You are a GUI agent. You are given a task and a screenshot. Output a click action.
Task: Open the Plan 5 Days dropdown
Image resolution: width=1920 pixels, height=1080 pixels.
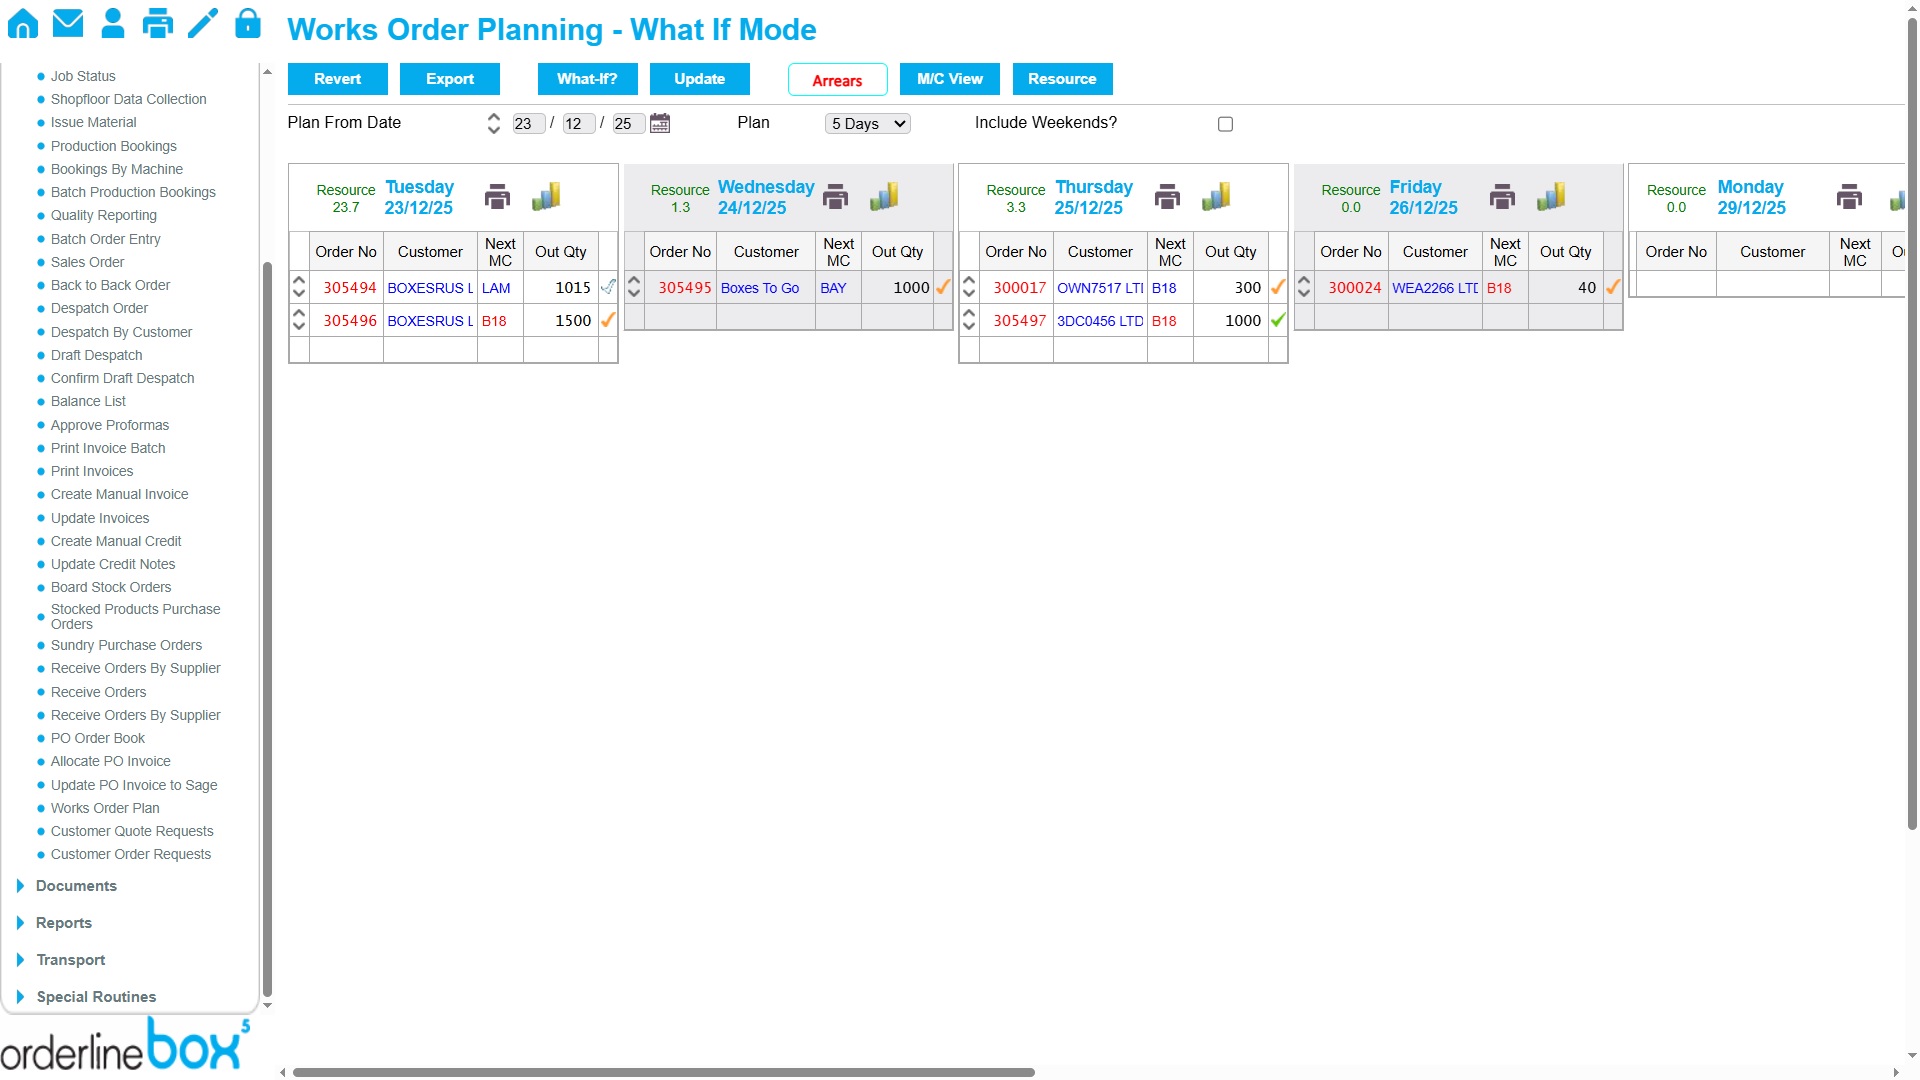tap(868, 124)
